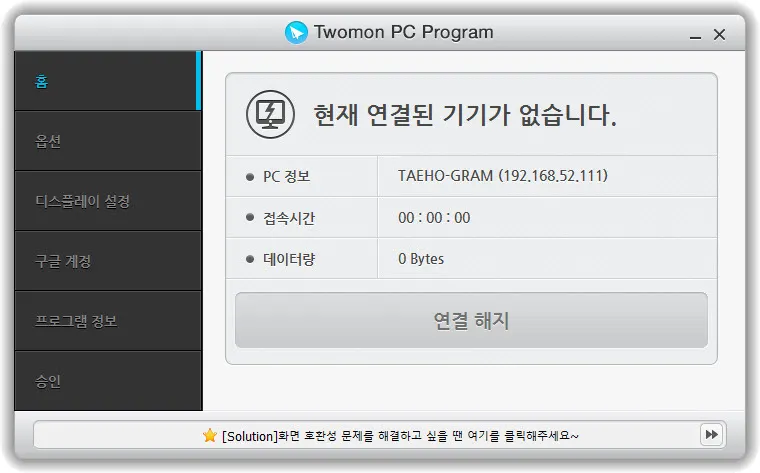Click the 현재 연결된 기기가 없습니다 heading
This screenshot has height=473, width=760.
point(465,115)
